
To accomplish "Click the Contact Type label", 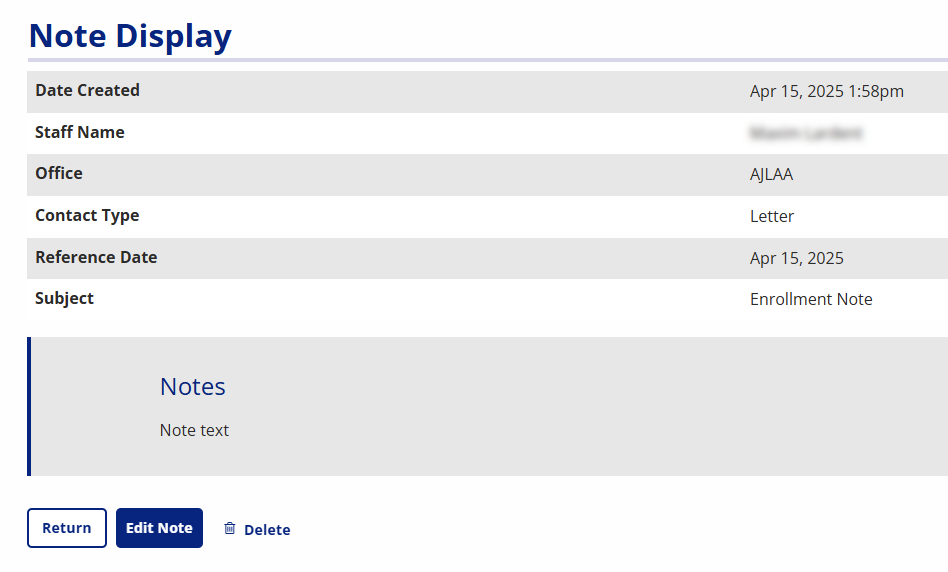I will pos(87,215).
